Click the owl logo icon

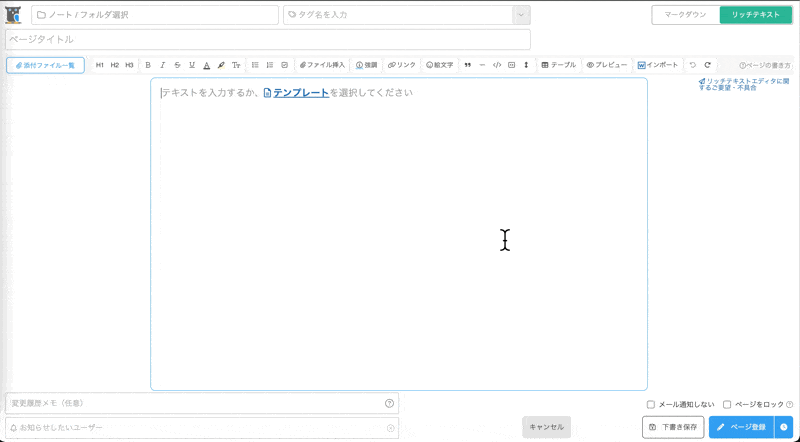14,15
